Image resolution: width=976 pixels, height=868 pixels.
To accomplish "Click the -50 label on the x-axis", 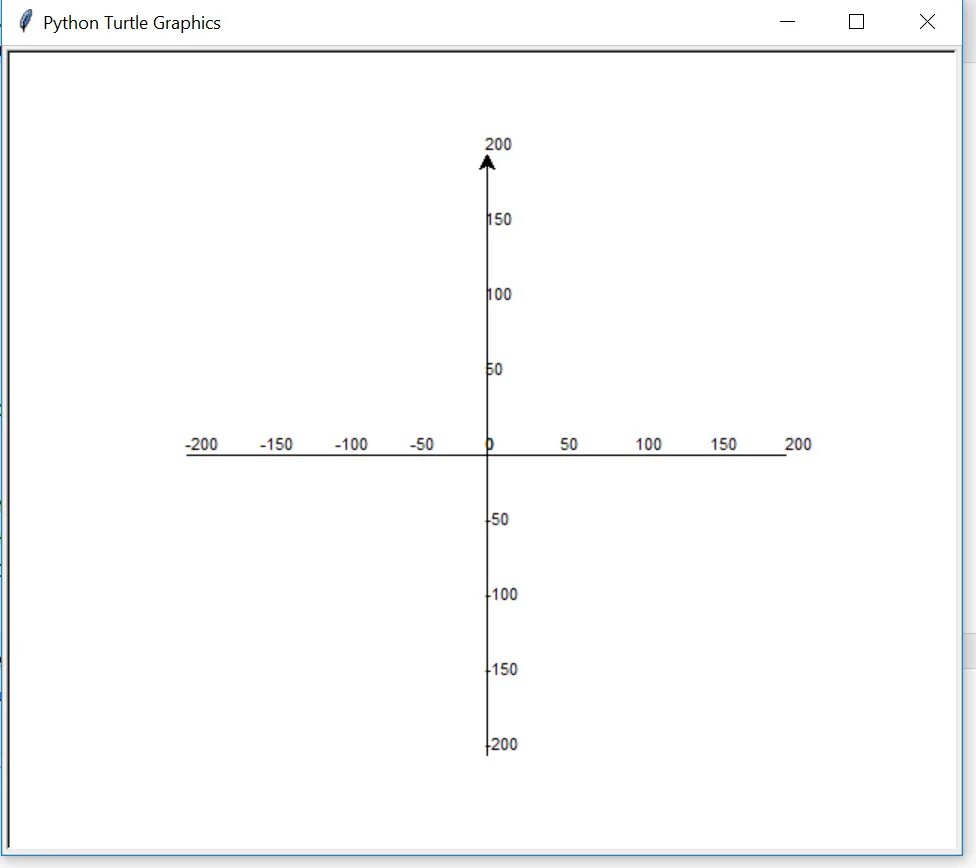I will pos(422,445).
